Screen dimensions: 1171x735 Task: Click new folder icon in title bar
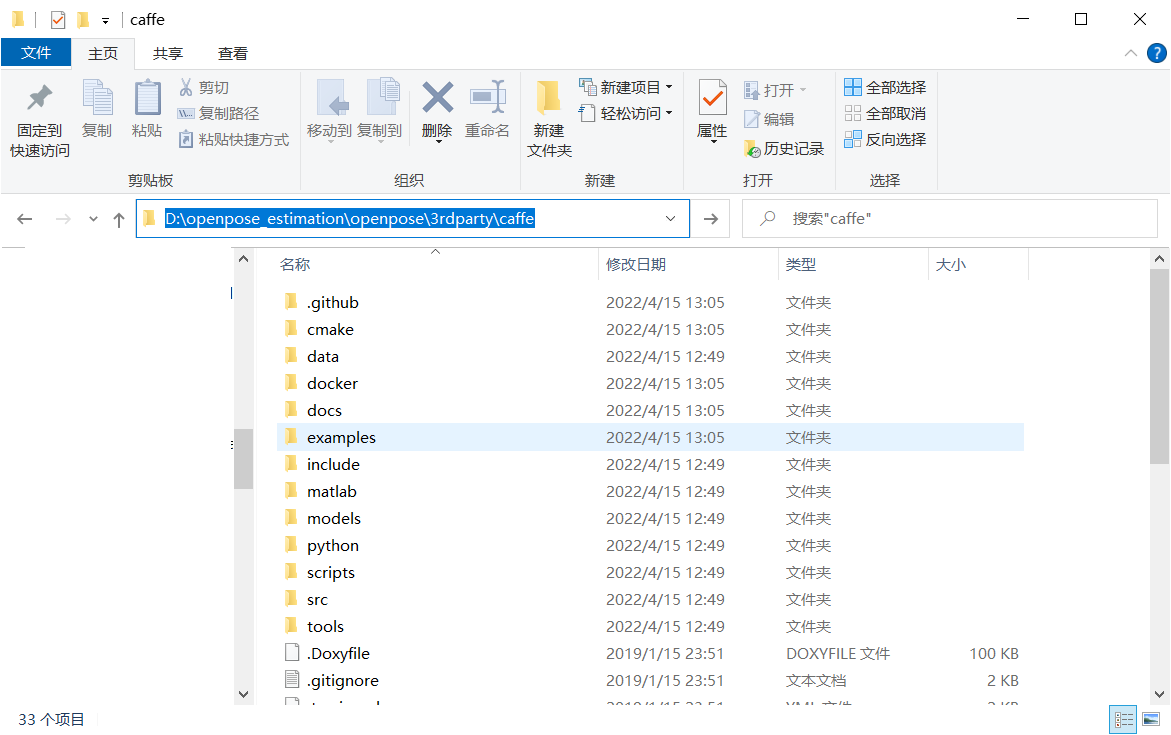[83, 19]
